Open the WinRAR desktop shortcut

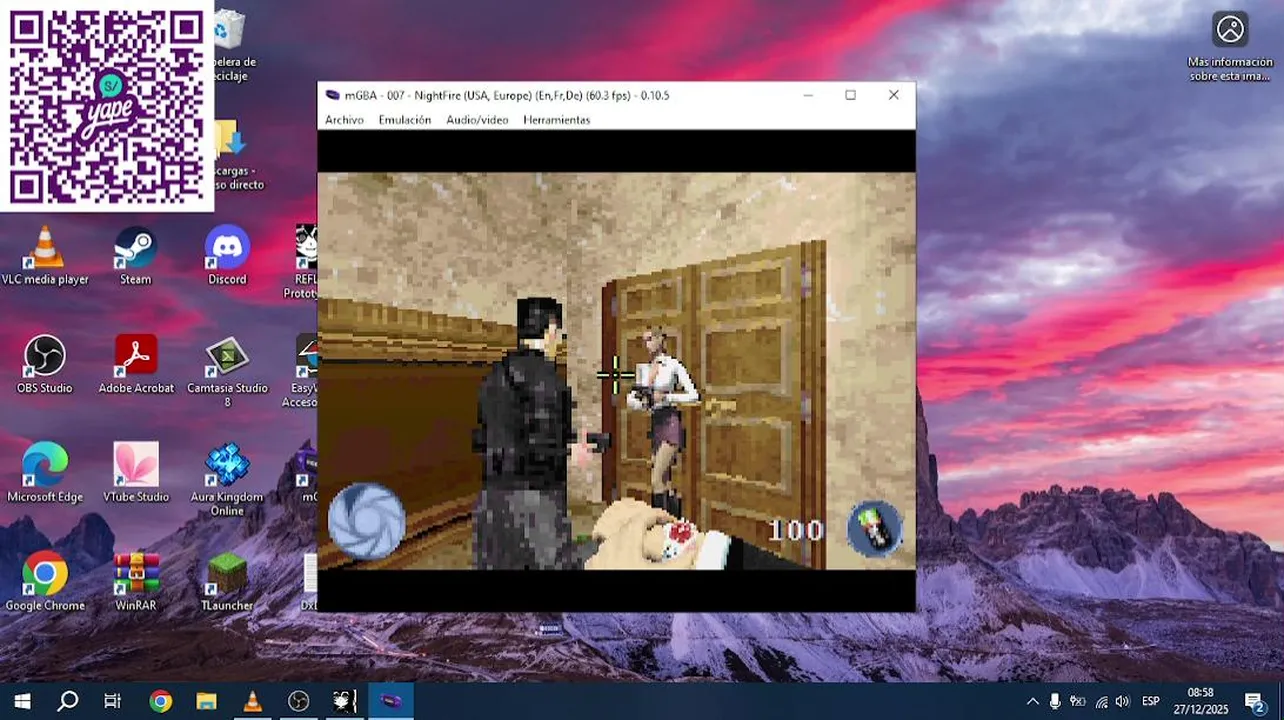click(136, 581)
